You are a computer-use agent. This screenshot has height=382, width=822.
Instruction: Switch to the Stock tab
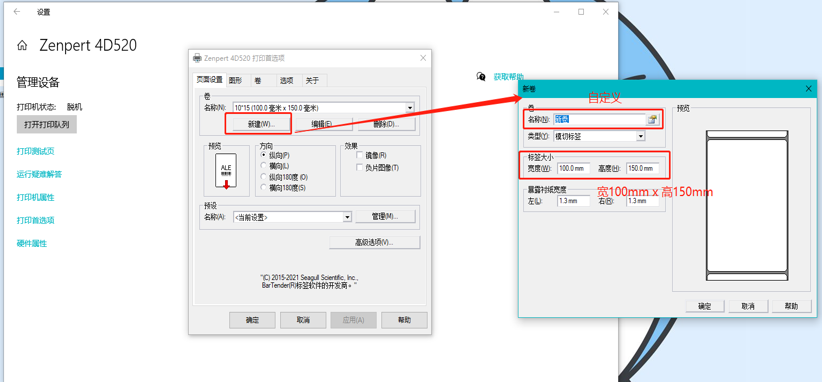point(258,81)
